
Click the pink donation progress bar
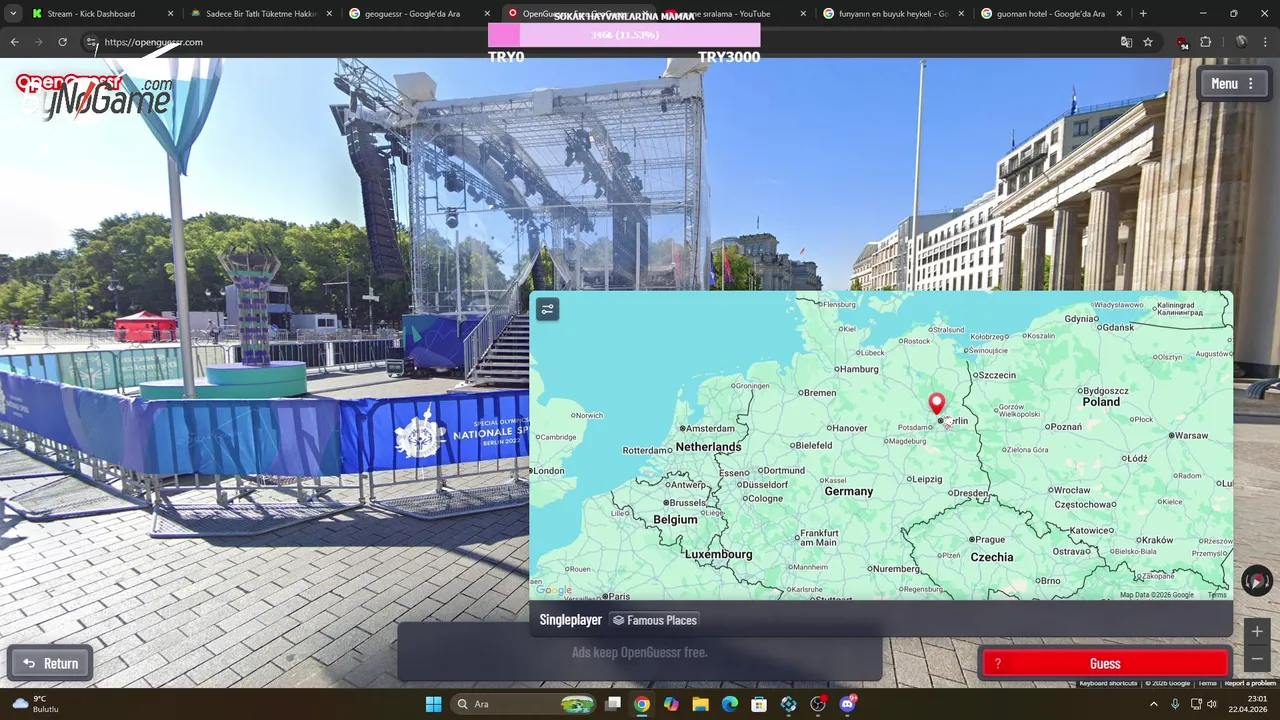(x=624, y=35)
